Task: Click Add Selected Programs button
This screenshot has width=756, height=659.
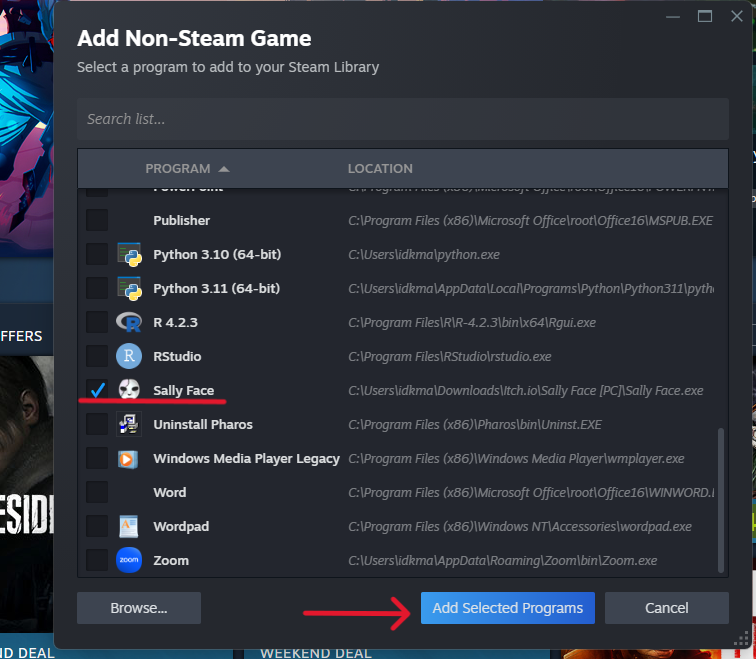Action: (508, 608)
